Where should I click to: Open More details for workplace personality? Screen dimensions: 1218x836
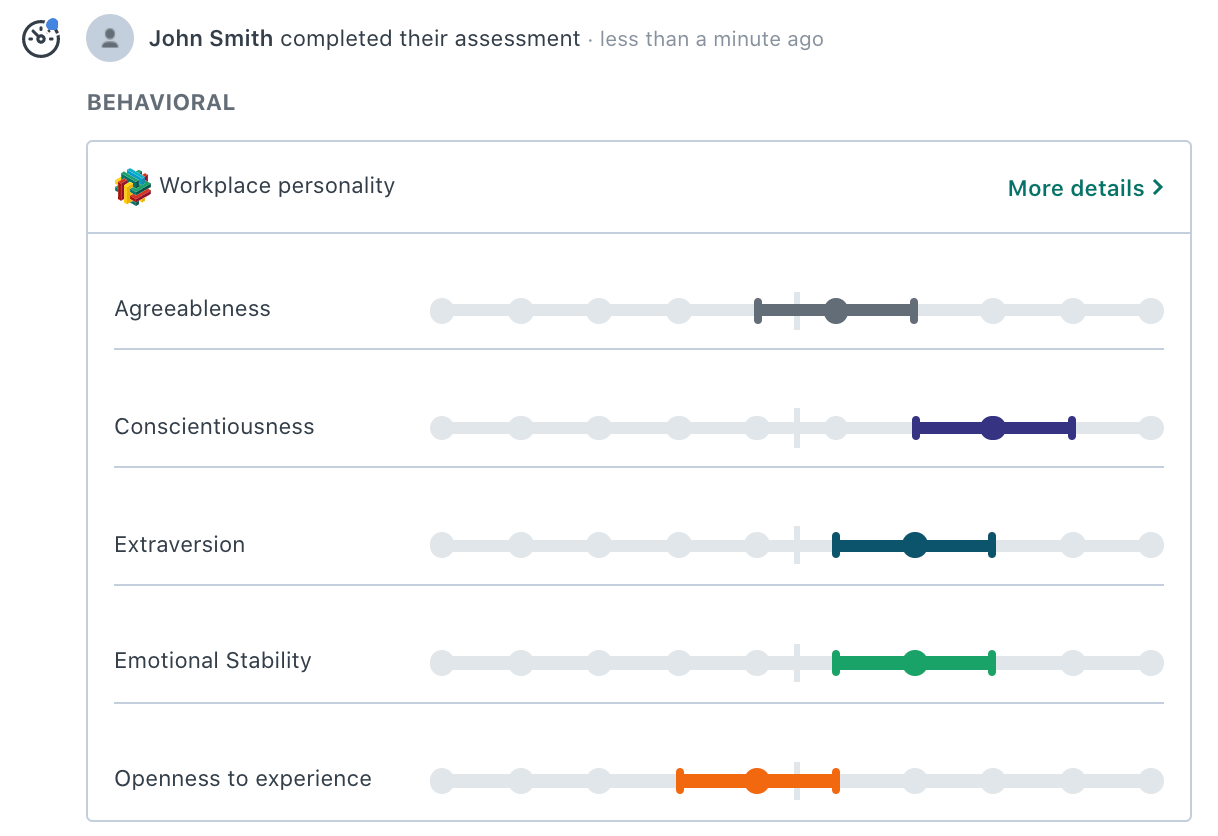[1075, 188]
